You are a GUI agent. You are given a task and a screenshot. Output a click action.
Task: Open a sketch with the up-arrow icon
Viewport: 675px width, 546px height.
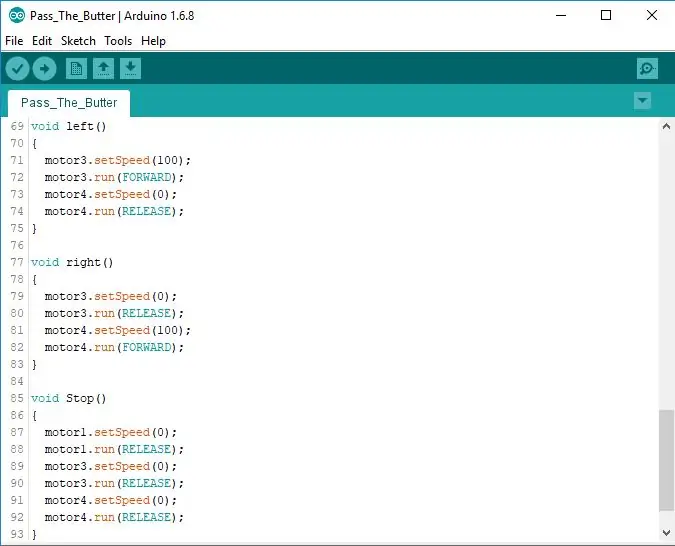click(103, 68)
